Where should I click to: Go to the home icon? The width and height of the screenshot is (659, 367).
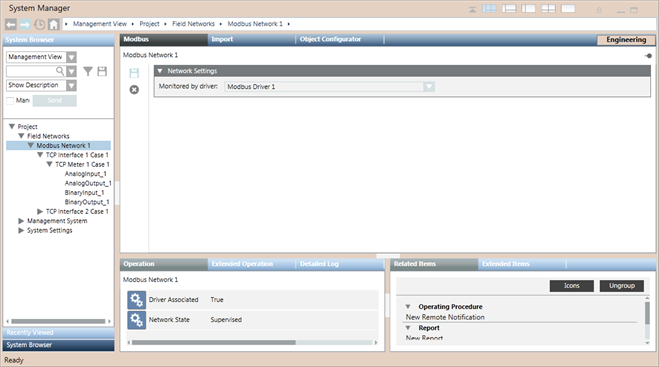[x=53, y=24]
